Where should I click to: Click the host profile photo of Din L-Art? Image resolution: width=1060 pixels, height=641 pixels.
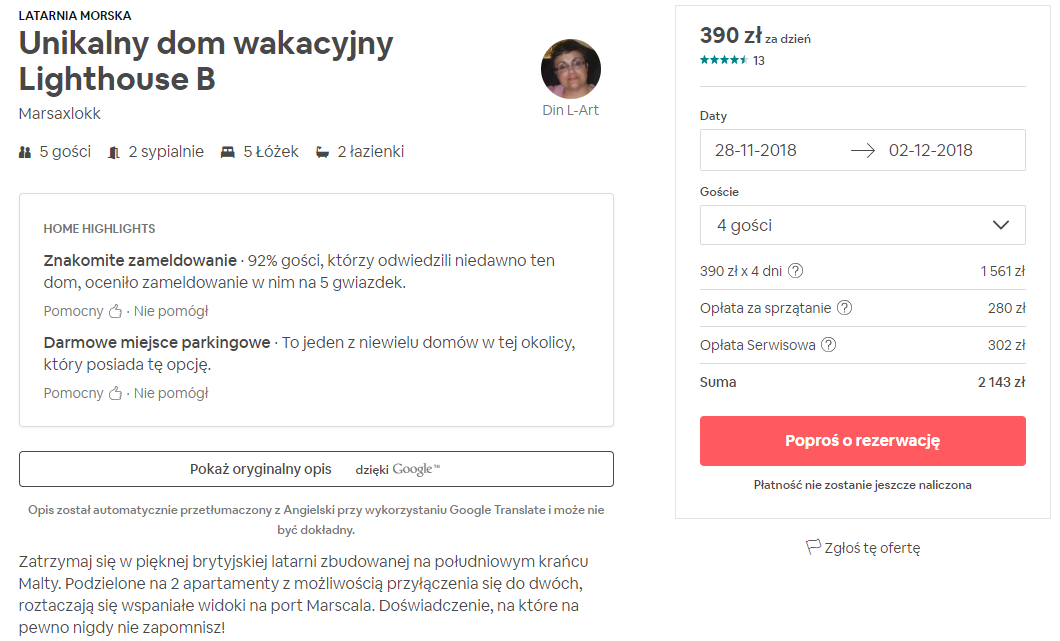pos(571,69)
